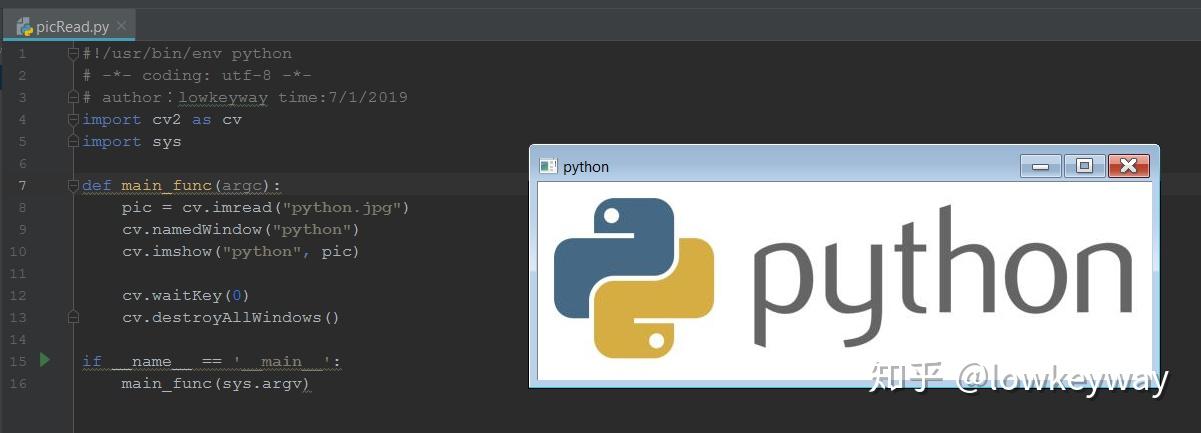1201x433 pixels.
Task: Click the green run arrow in gutter
Action: pyautogui.click(x=44, y=359)
